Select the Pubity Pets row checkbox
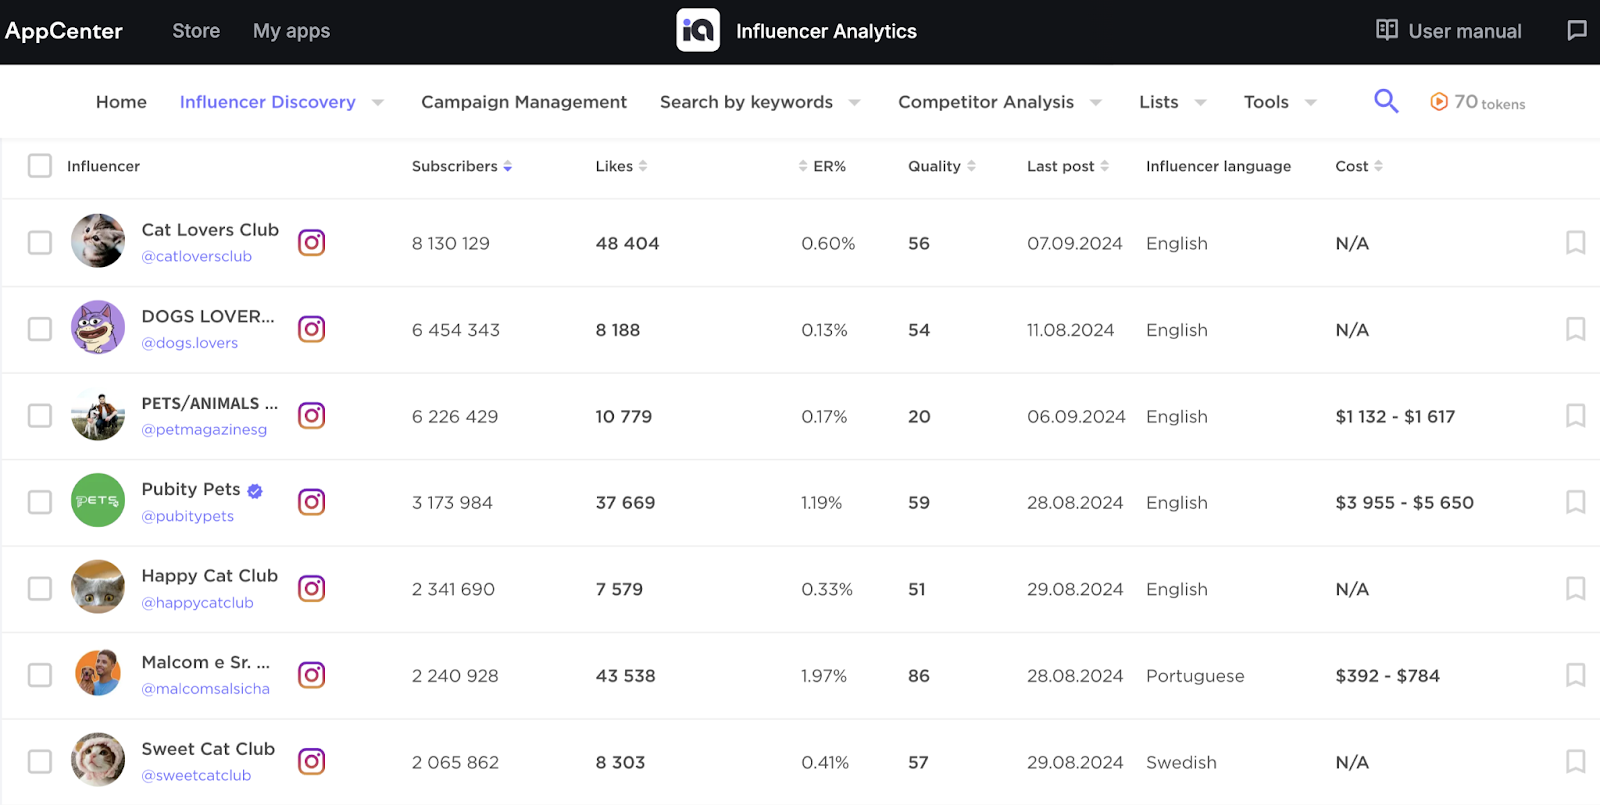This screenshot has height=805, width=1600. tap(40, 502)
